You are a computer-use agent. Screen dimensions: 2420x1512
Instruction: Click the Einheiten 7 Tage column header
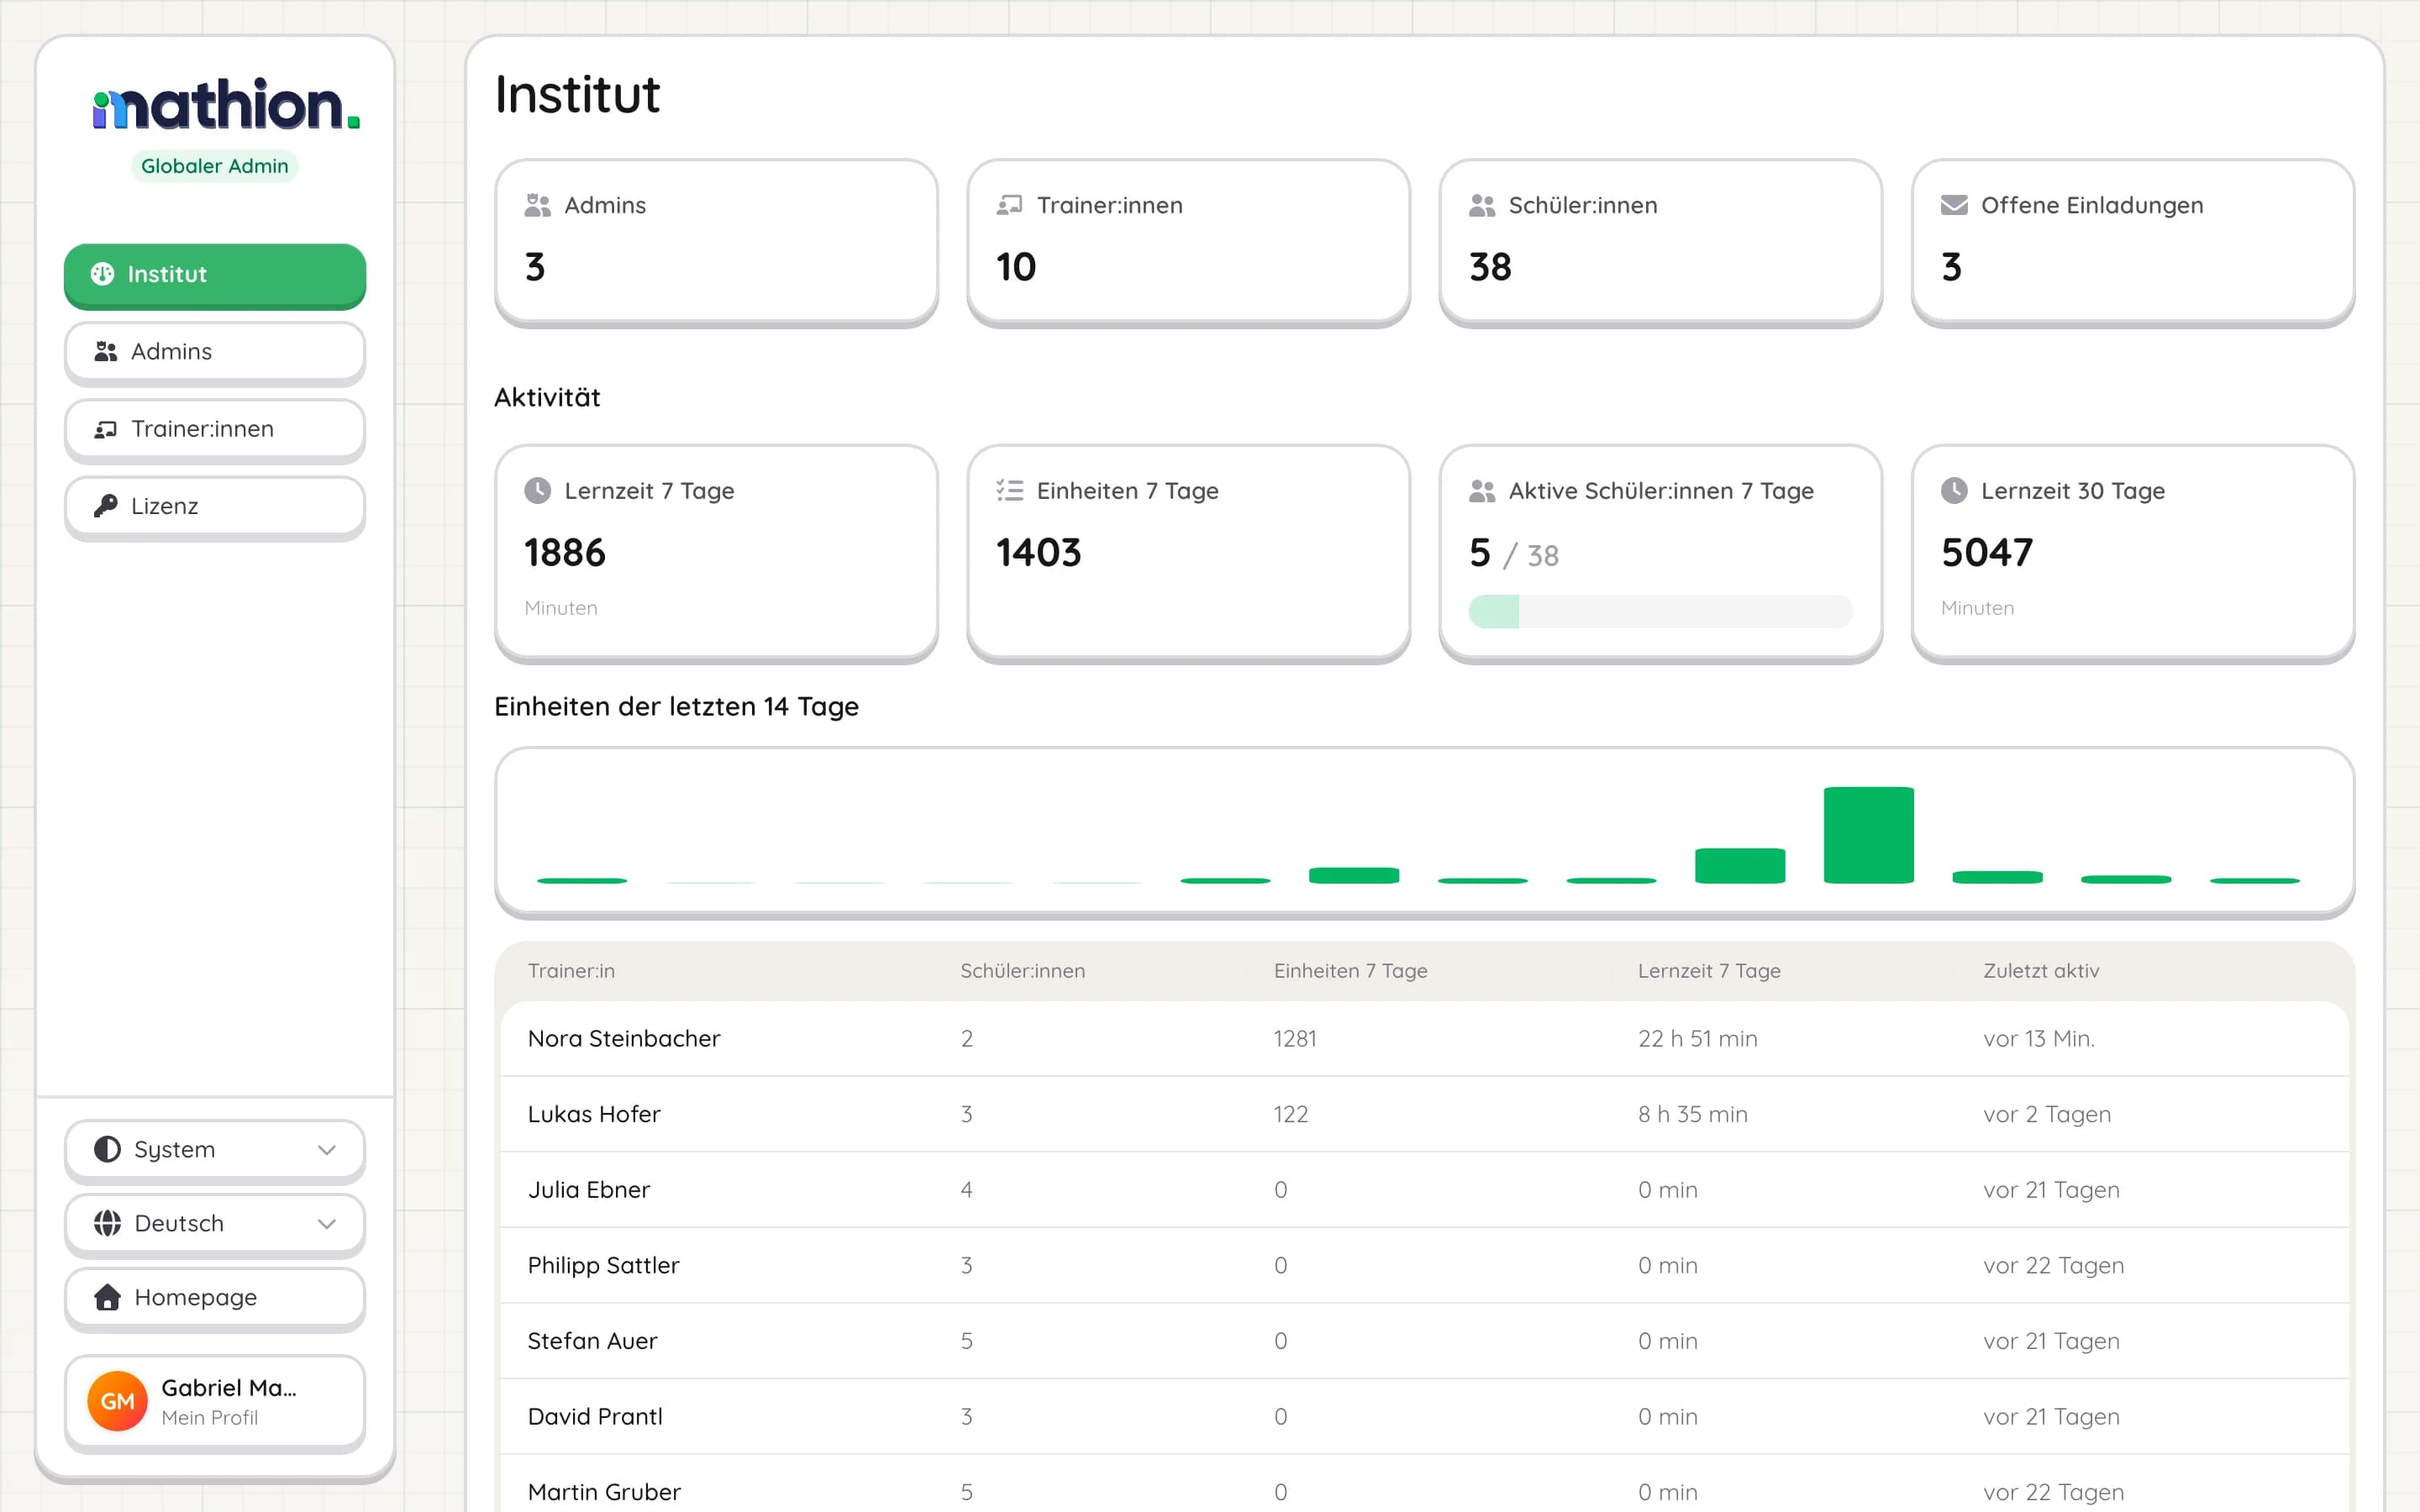pyautogui.click(x=1350, y=971)
